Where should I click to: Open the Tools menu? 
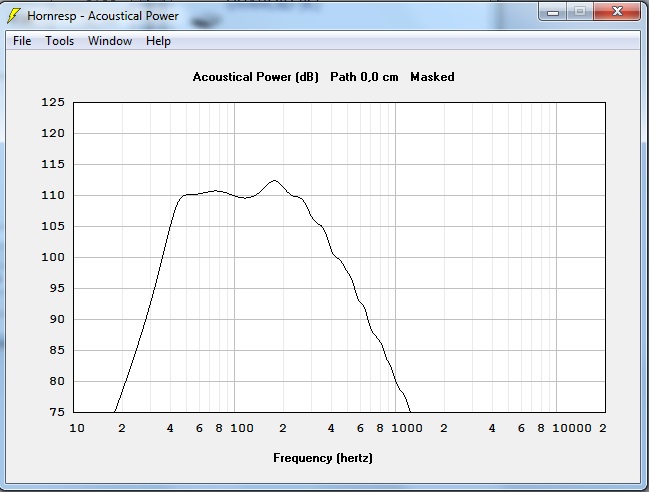(60, 41)
